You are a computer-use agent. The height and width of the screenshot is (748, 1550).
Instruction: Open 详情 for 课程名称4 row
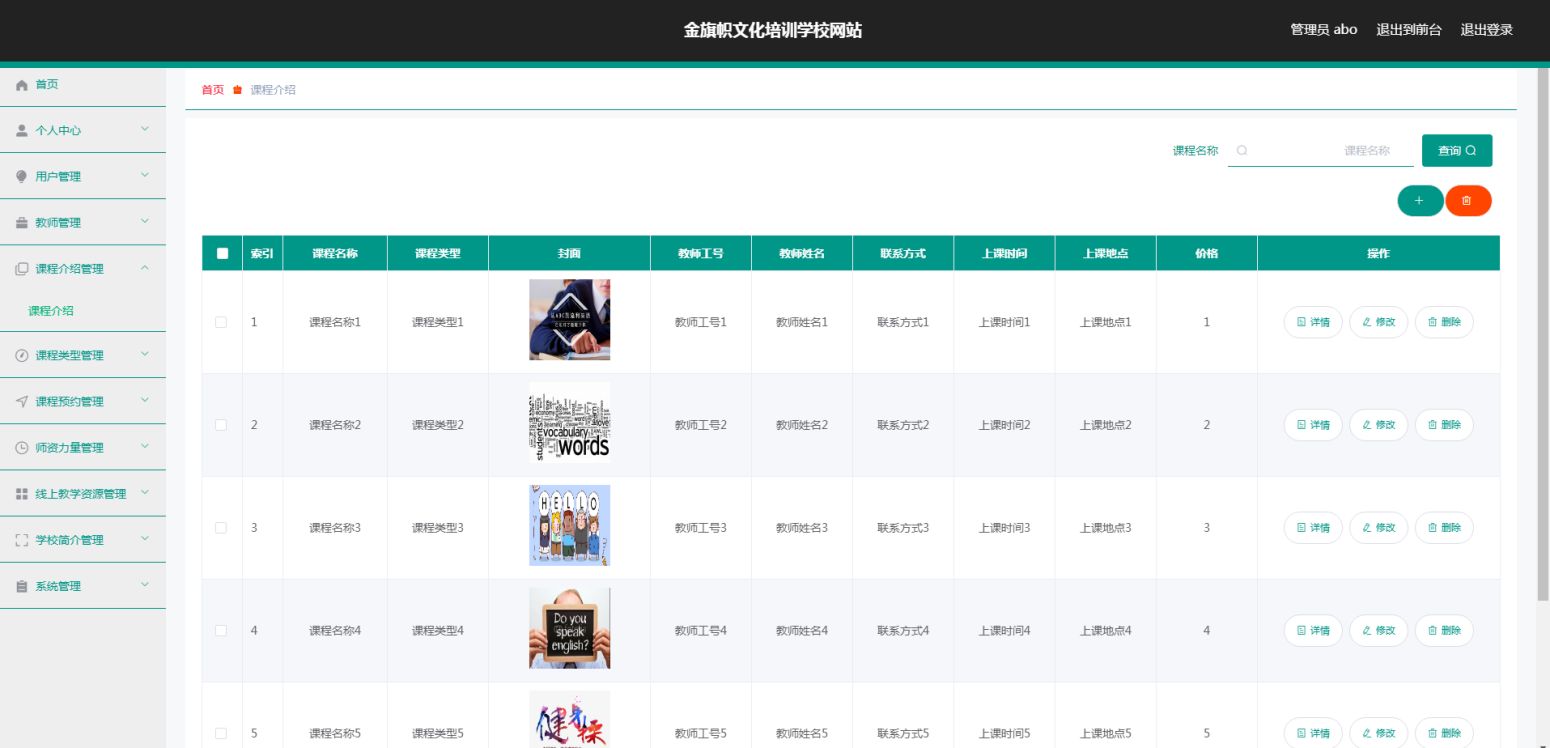(1313, 630)
